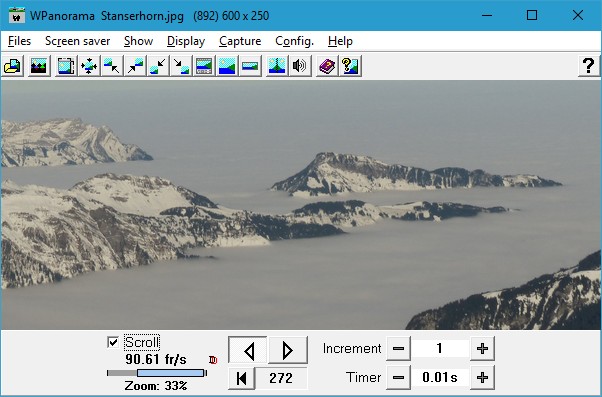Click the Increment label
This screenshot has height=397, width=602.
click(352, 349)
